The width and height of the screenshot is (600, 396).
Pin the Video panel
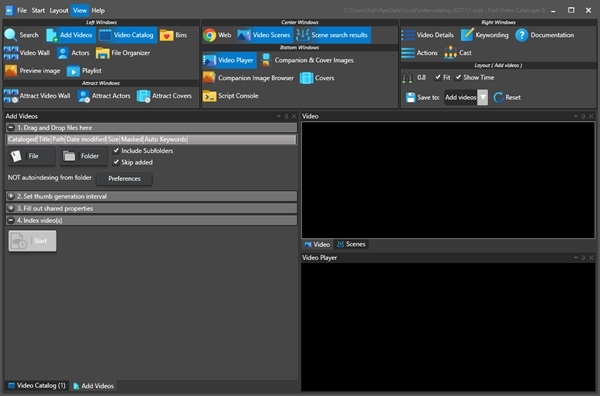click(583, 116)
